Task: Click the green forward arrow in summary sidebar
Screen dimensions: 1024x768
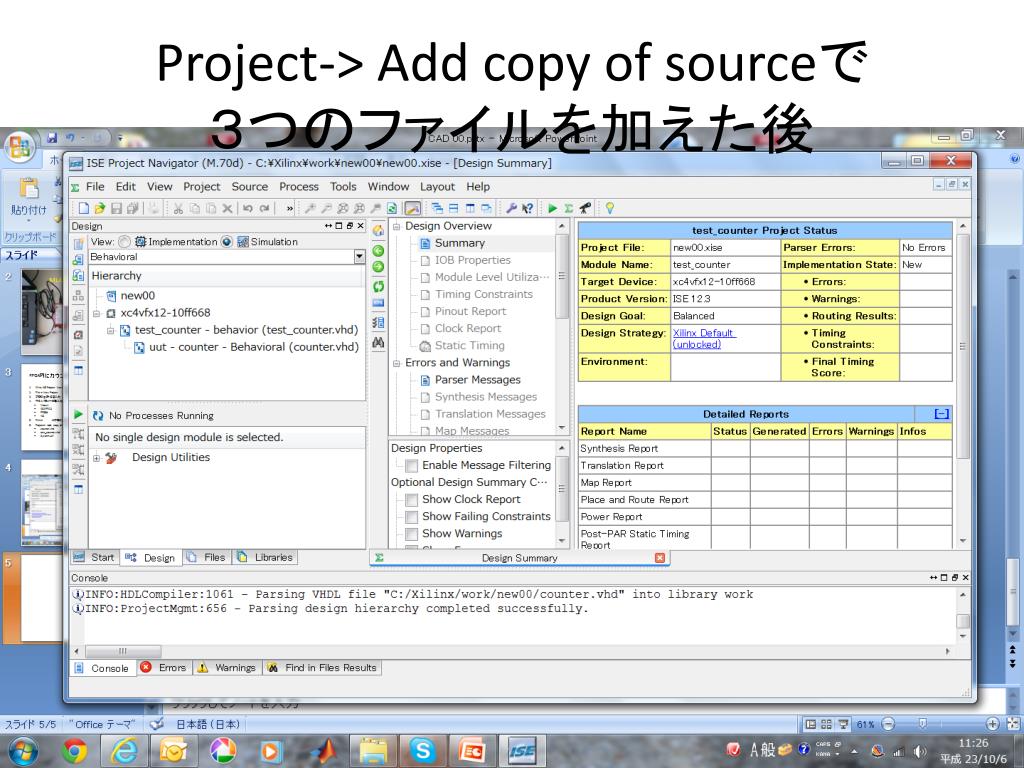Action: 379,266
